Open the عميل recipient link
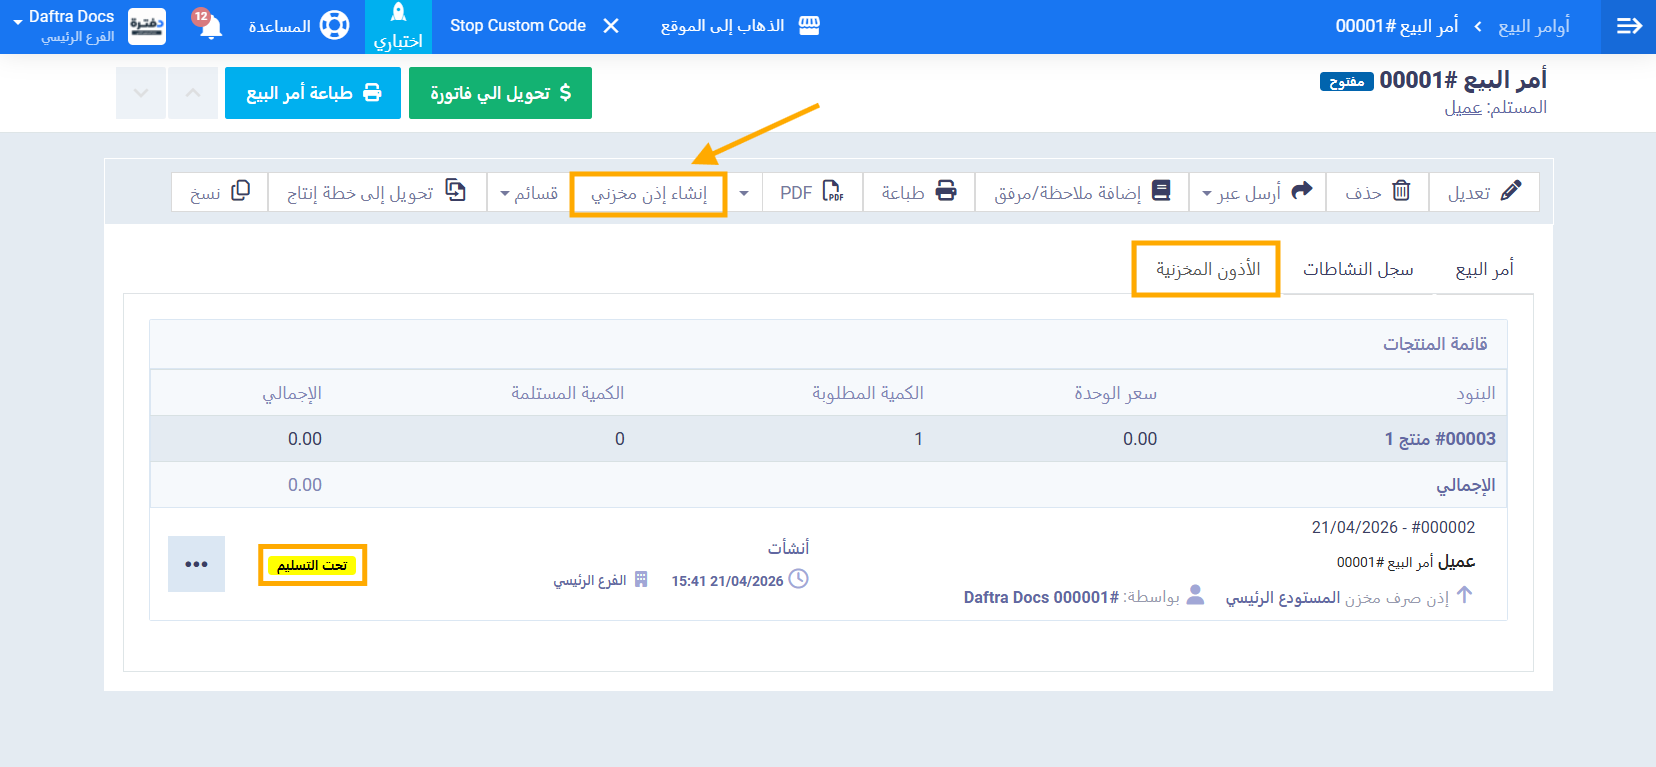Screen dimensions: 1656x767 (x=1462, y=107)
